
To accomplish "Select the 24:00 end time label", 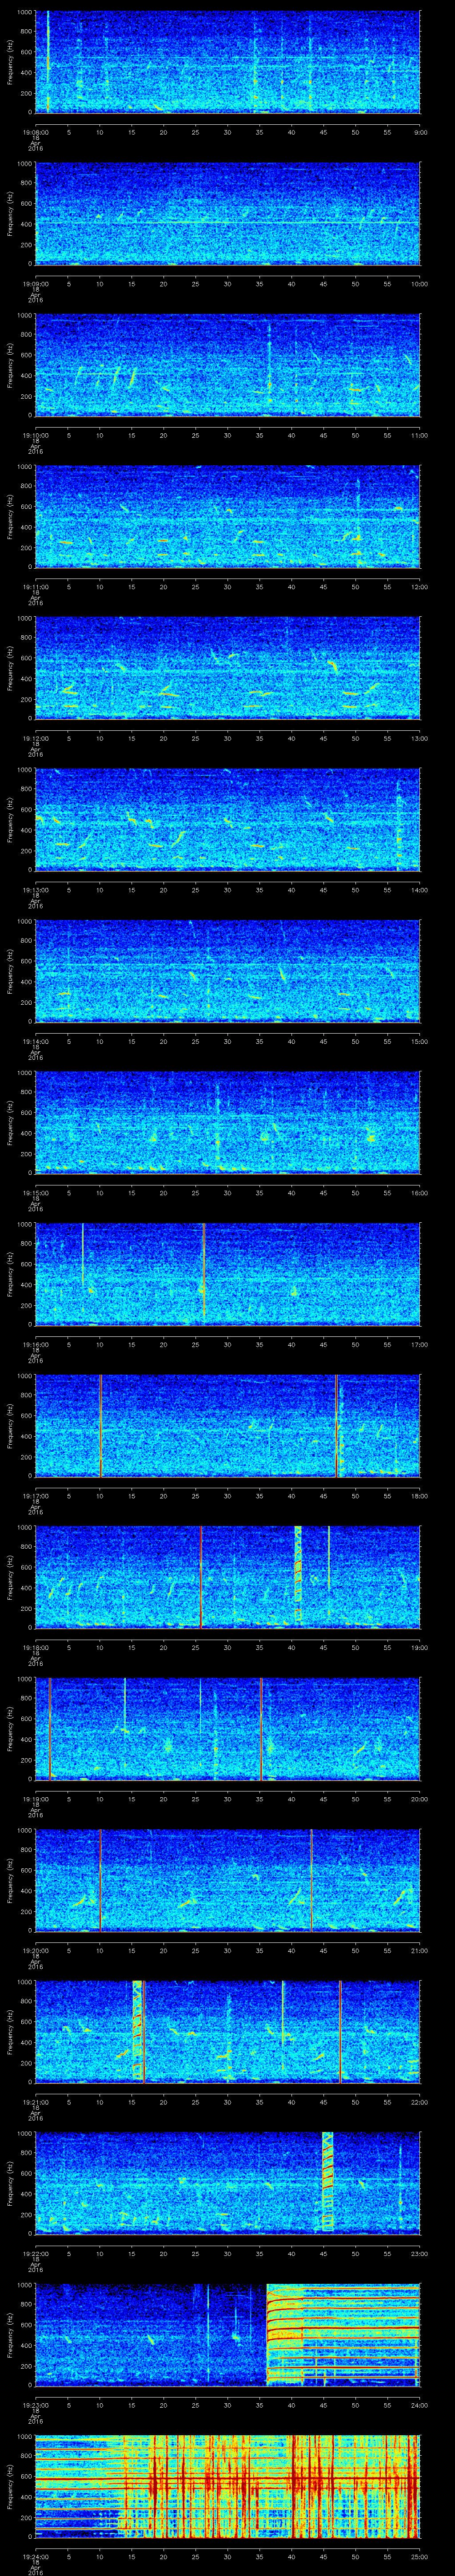I will pos(420,2404).
